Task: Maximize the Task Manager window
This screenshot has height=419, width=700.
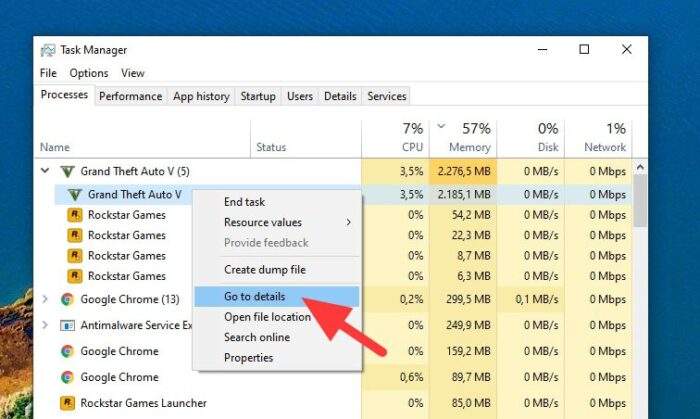Action: point(584,50)
